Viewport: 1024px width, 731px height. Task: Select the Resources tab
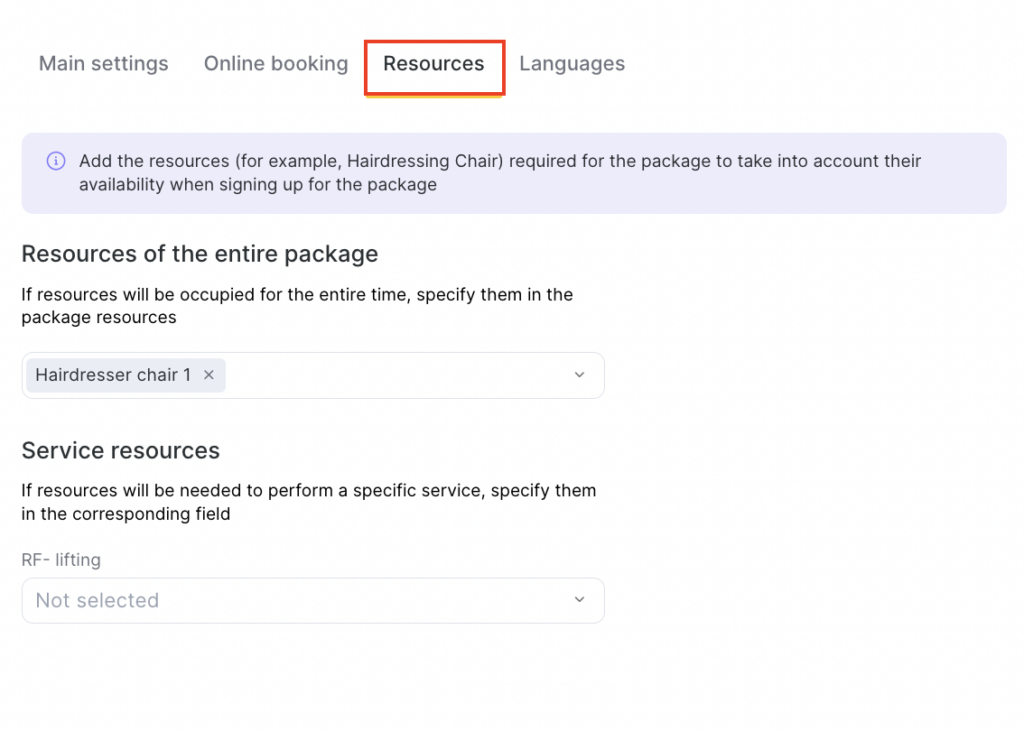click(433, 64)
